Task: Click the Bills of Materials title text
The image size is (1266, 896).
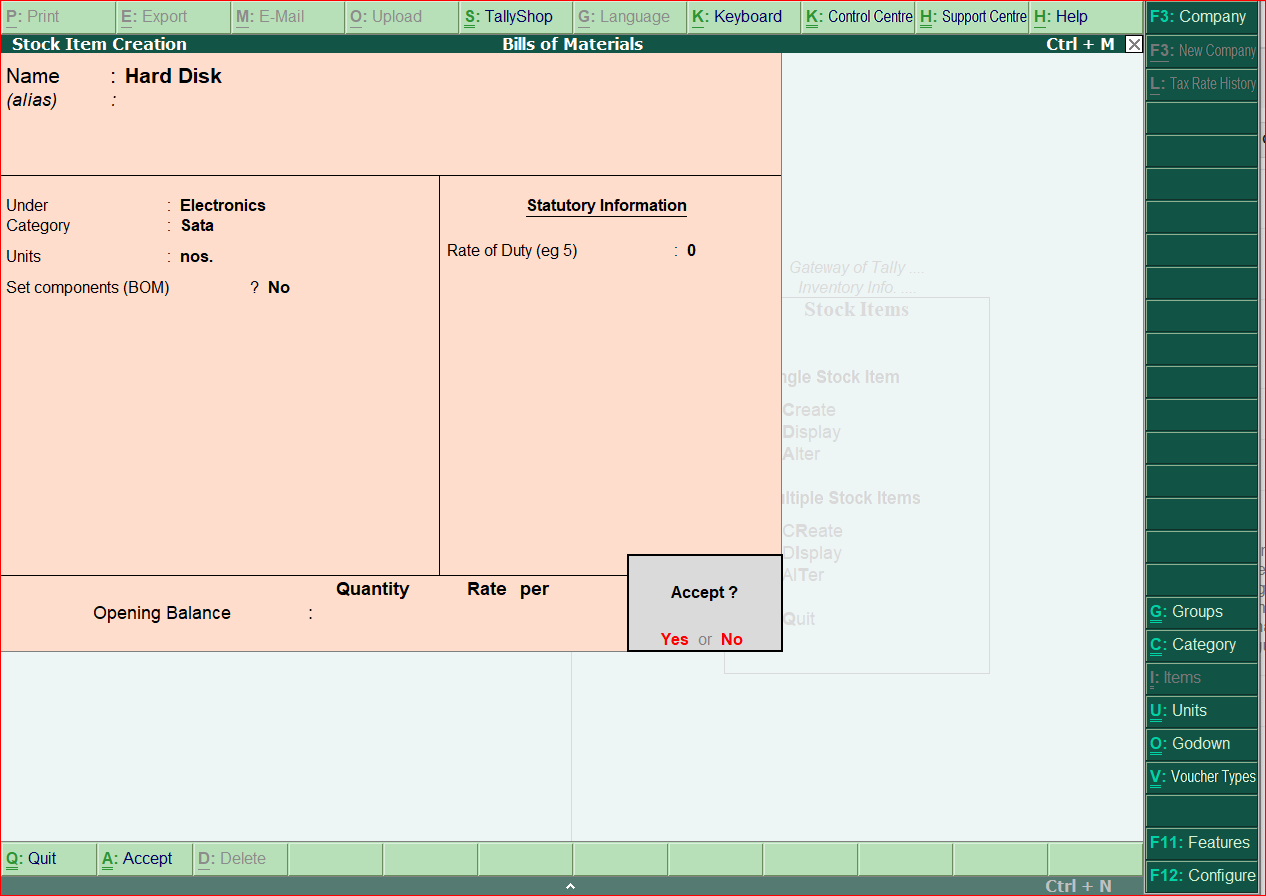Action: click(x=573, y=44)
